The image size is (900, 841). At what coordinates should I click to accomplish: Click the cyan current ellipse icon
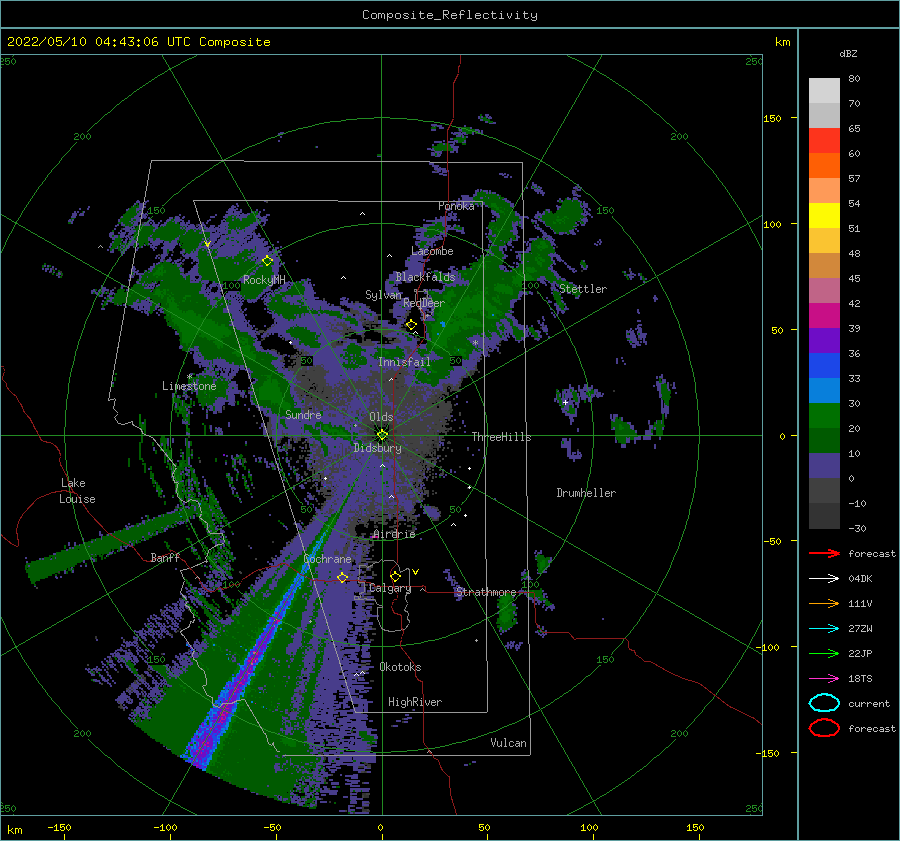click(x=824, y=703)
